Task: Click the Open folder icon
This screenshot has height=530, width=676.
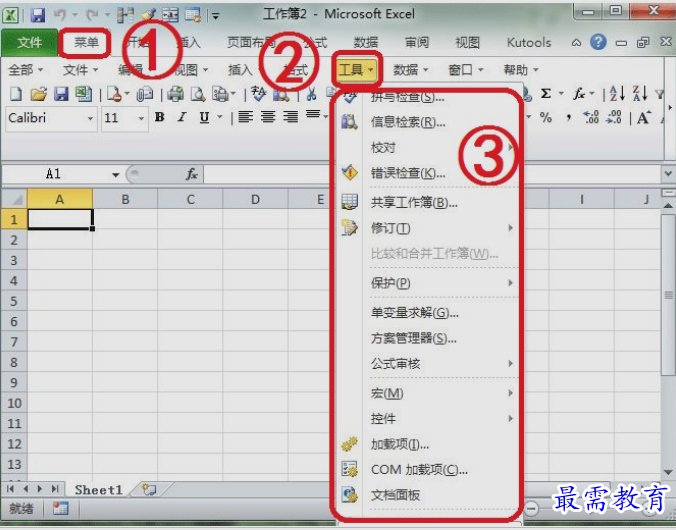Action: pos(38,94)
